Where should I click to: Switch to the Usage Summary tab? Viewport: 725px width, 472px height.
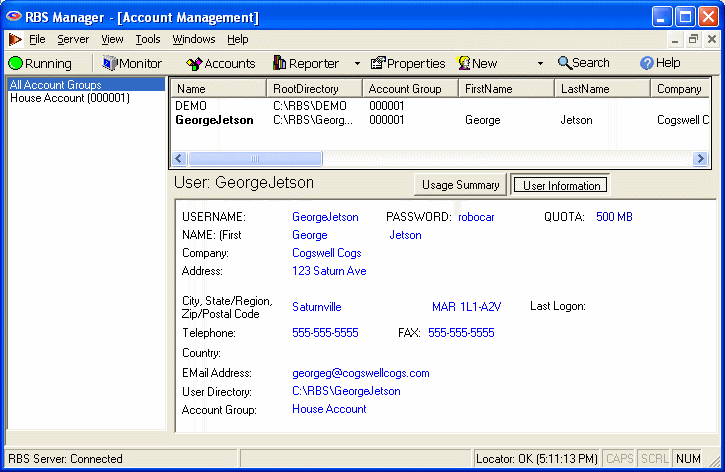[461, 185]
